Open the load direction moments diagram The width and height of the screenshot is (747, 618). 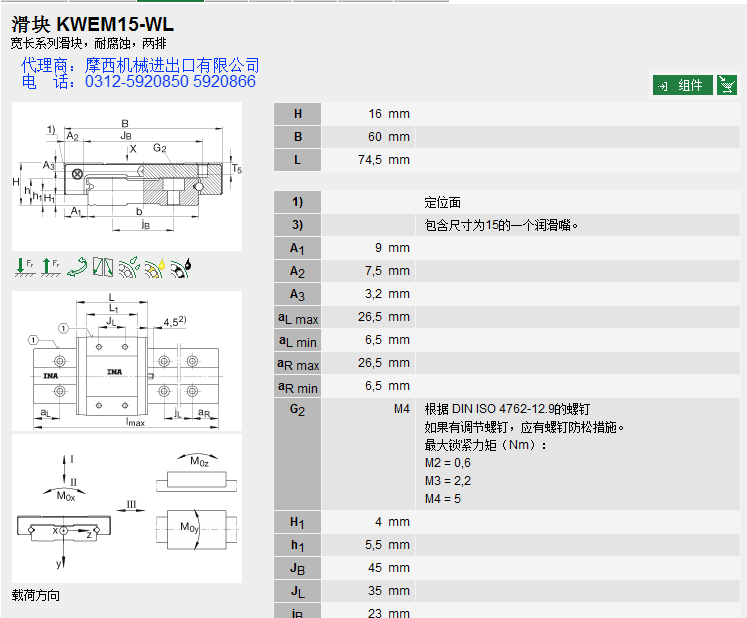(x=127, y=508)
